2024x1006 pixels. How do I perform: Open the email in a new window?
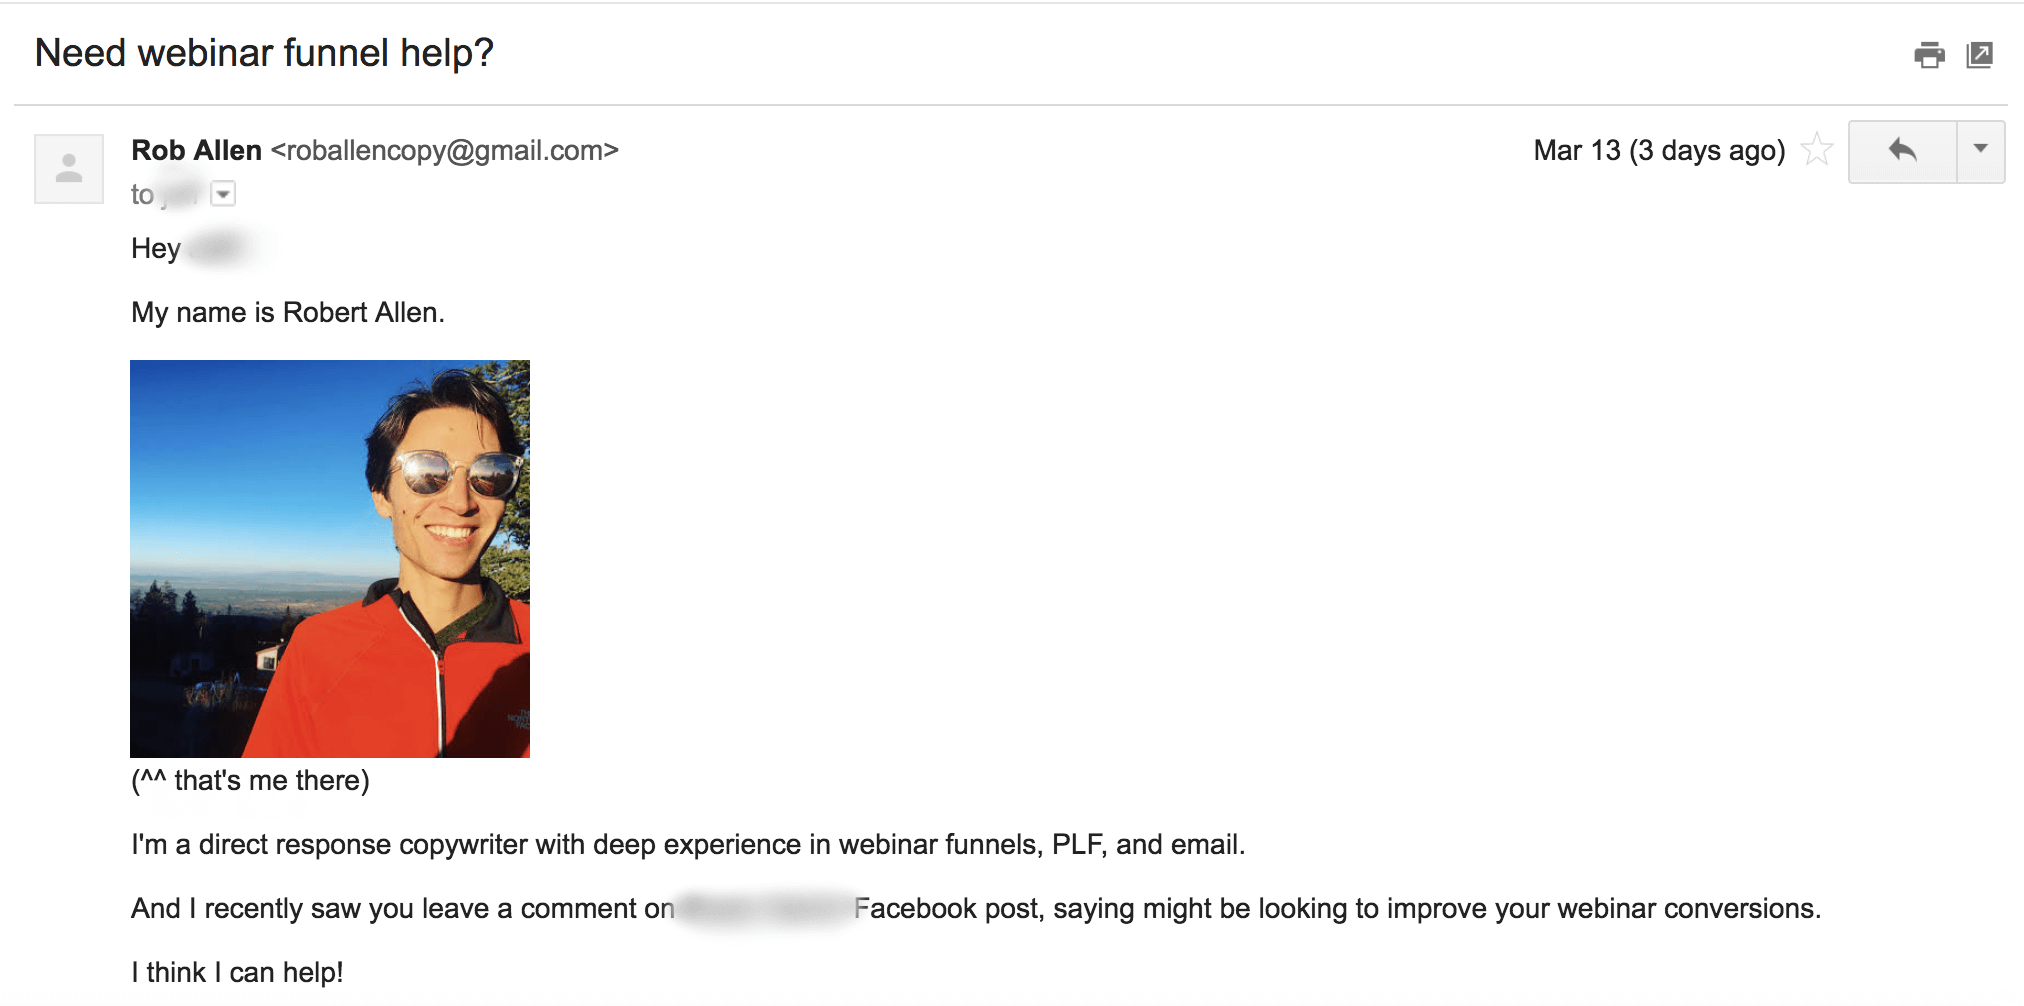click(x=1980, y=55)
